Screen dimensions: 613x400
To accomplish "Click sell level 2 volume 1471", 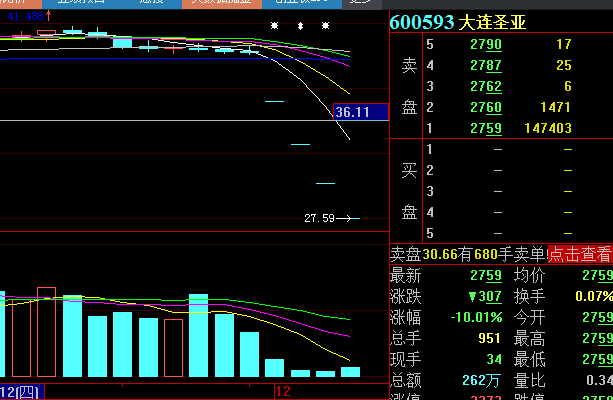I will coord(555,107).
